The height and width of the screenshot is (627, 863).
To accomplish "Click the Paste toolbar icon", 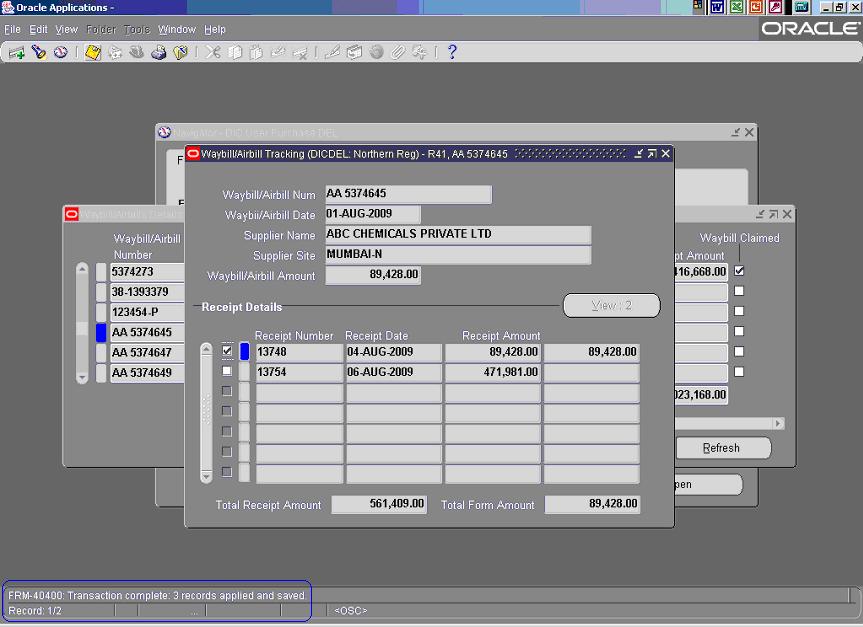I will coord(256,52).
